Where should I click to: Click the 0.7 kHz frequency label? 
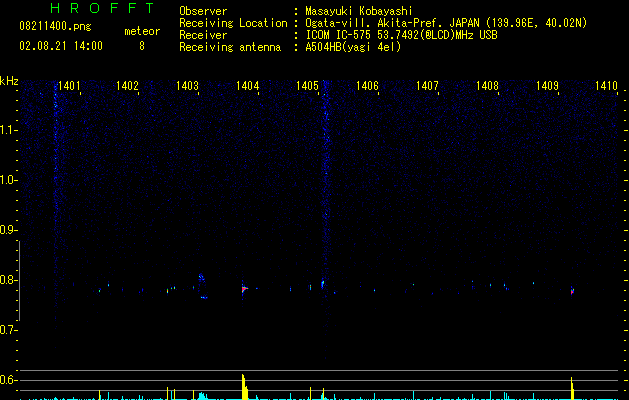pyautogui.click(x=8, y=330)
